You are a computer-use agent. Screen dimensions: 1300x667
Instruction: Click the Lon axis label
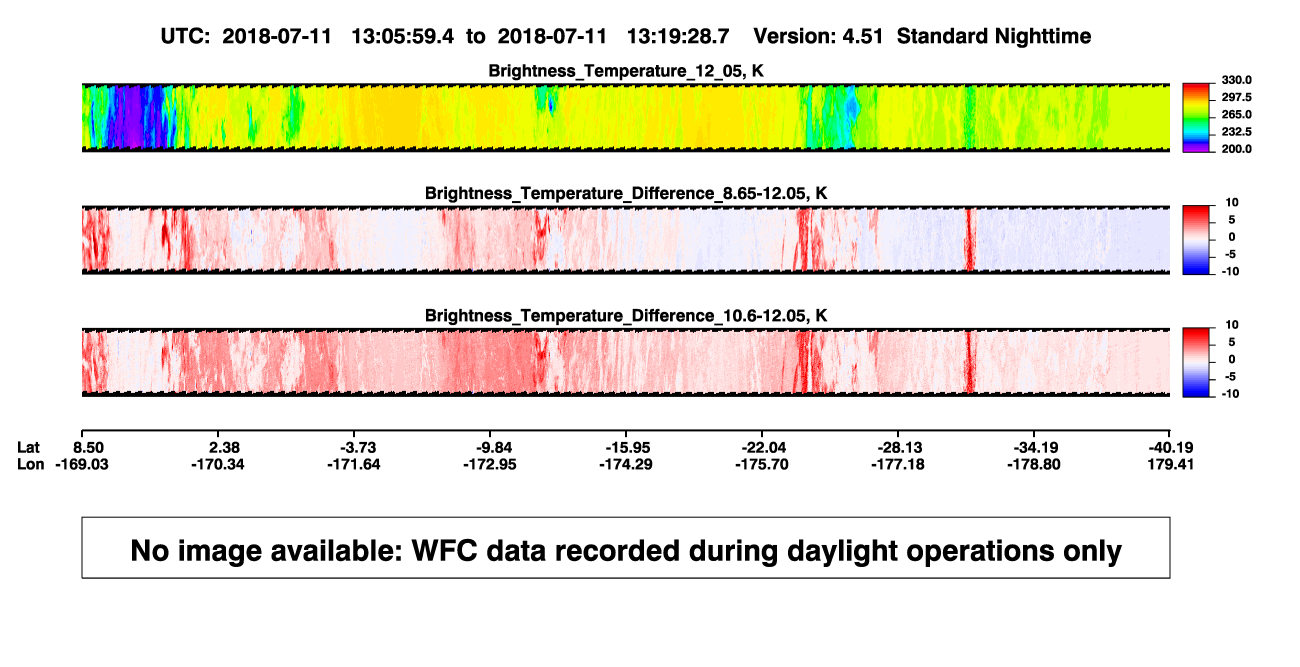[x=30, y=464]
